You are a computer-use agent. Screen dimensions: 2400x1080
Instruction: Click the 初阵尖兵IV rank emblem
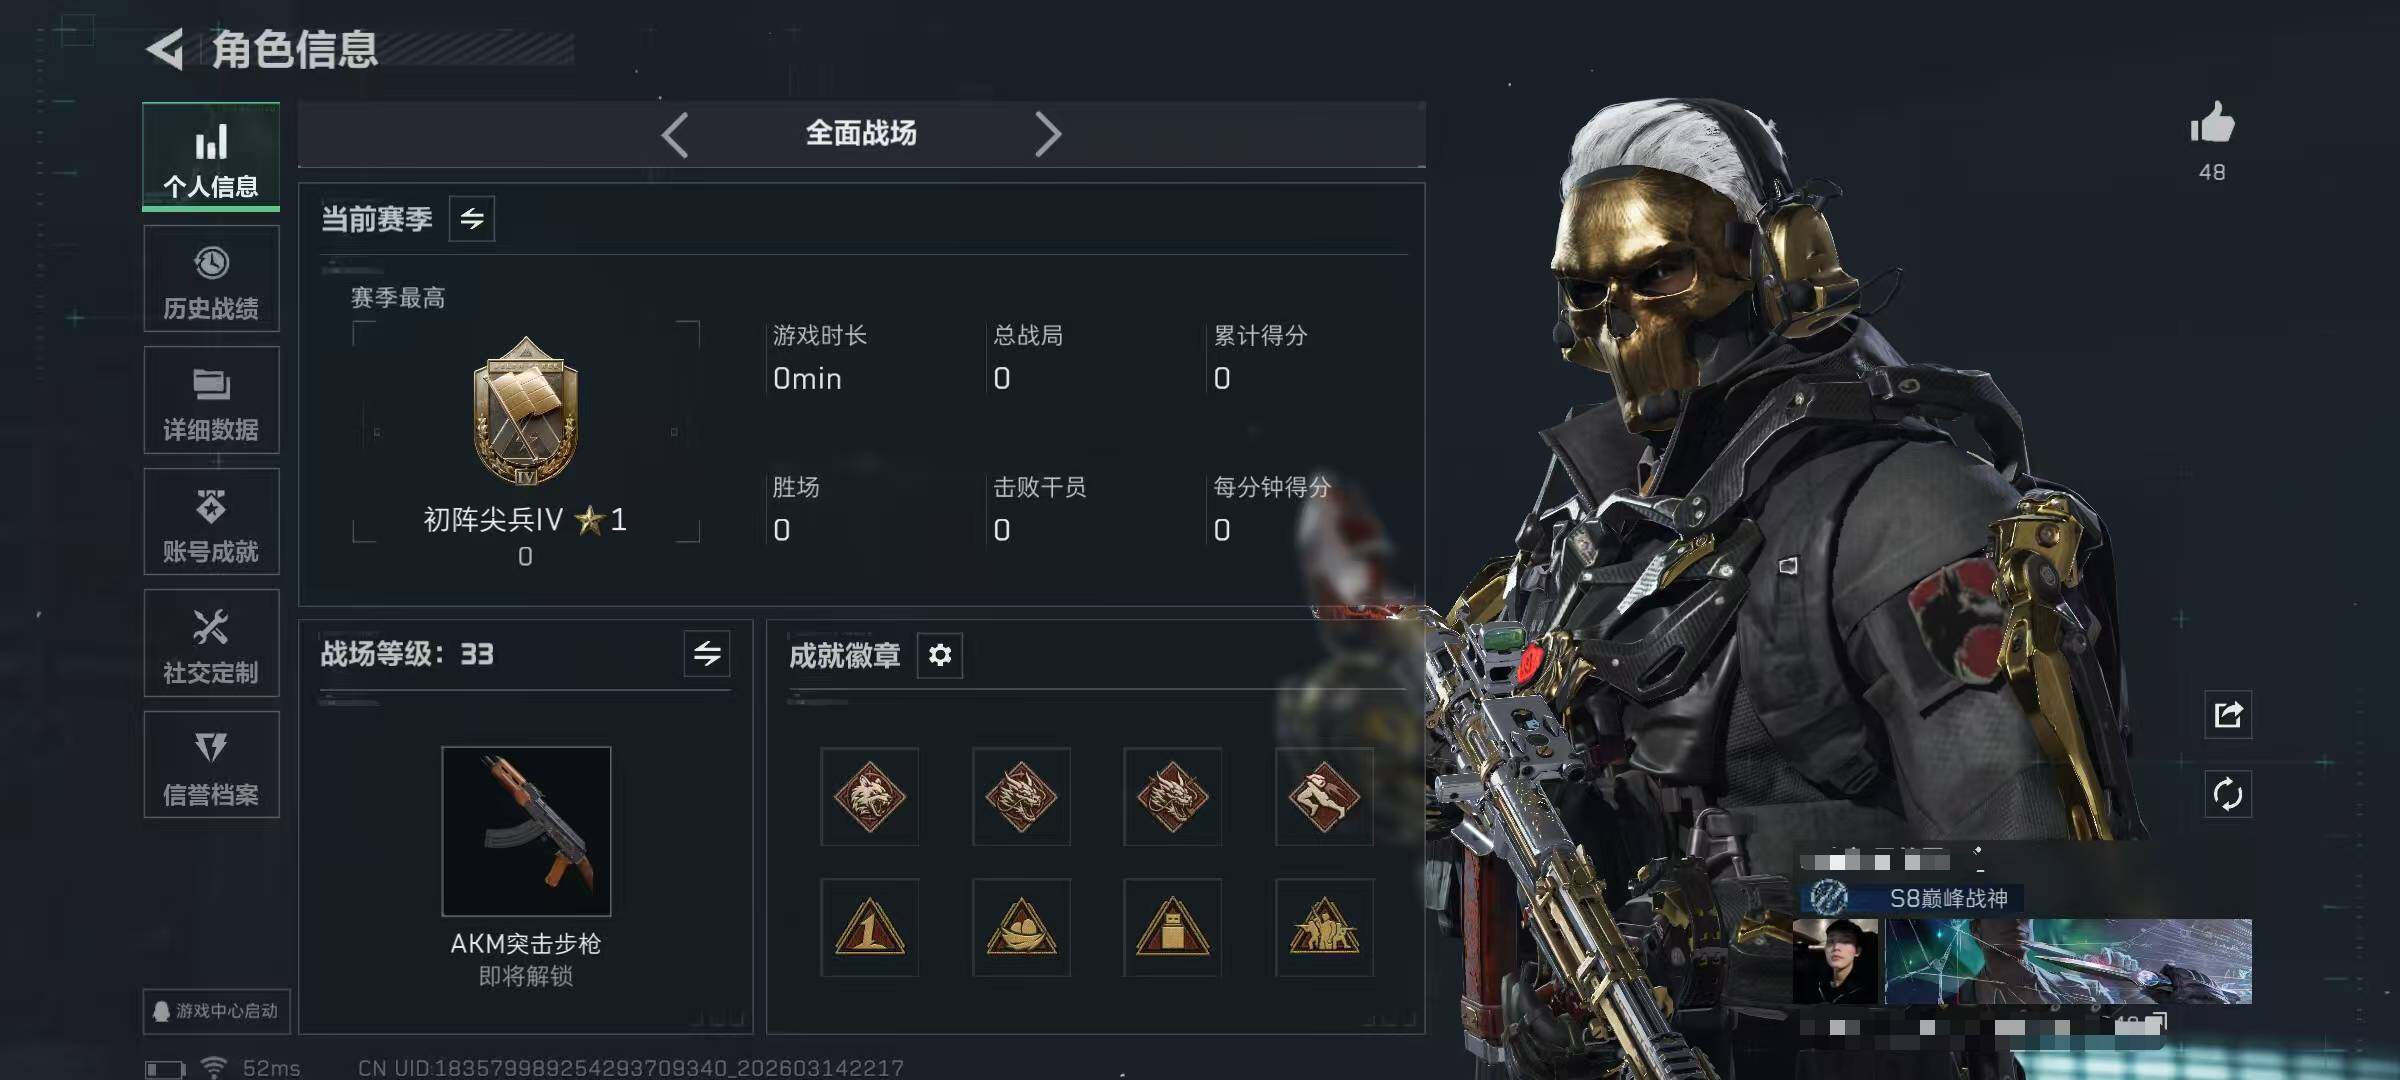[x=526, y=412]
